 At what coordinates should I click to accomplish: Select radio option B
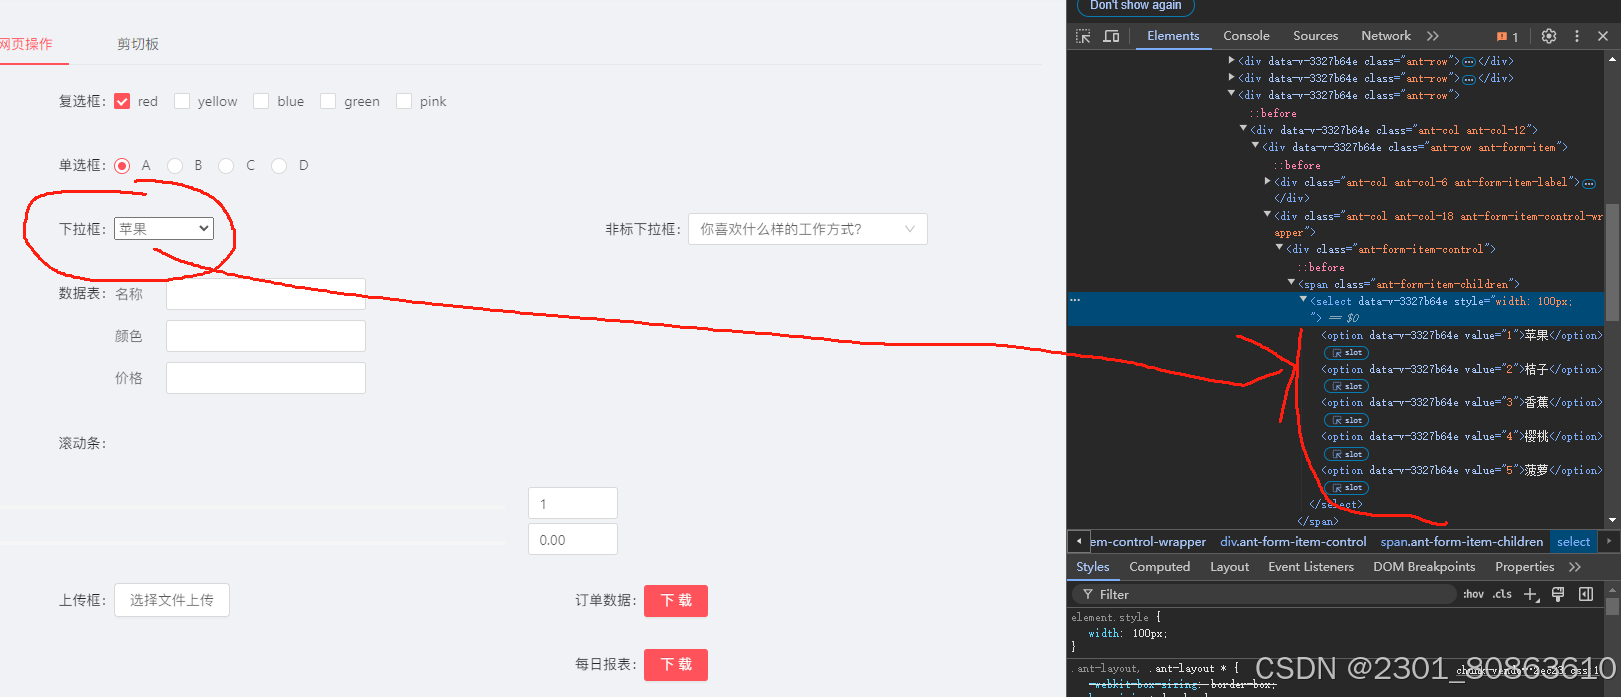175,165
